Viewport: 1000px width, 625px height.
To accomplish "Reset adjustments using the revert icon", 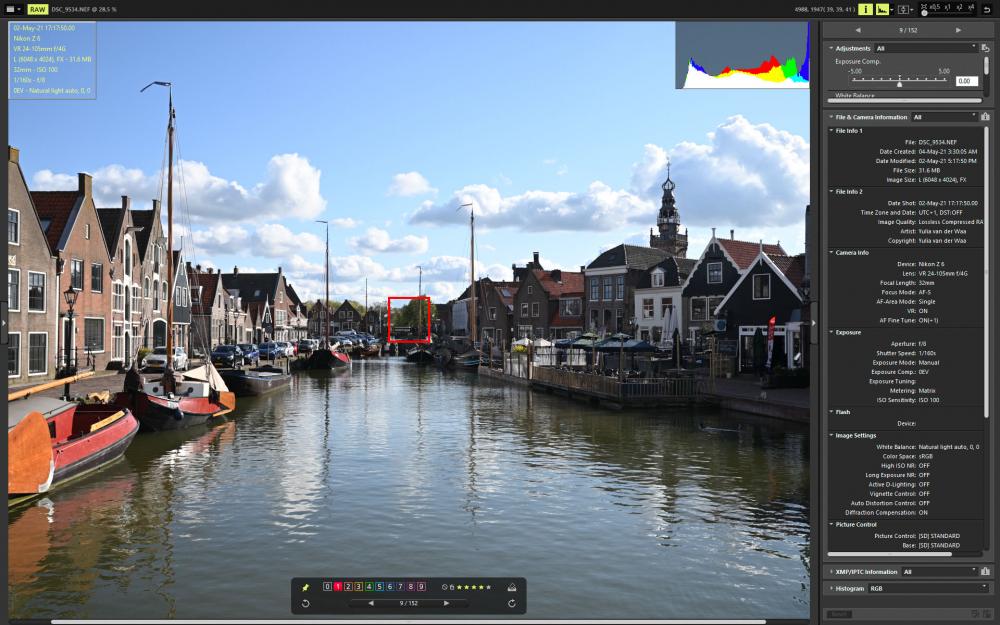I will 985,48.
